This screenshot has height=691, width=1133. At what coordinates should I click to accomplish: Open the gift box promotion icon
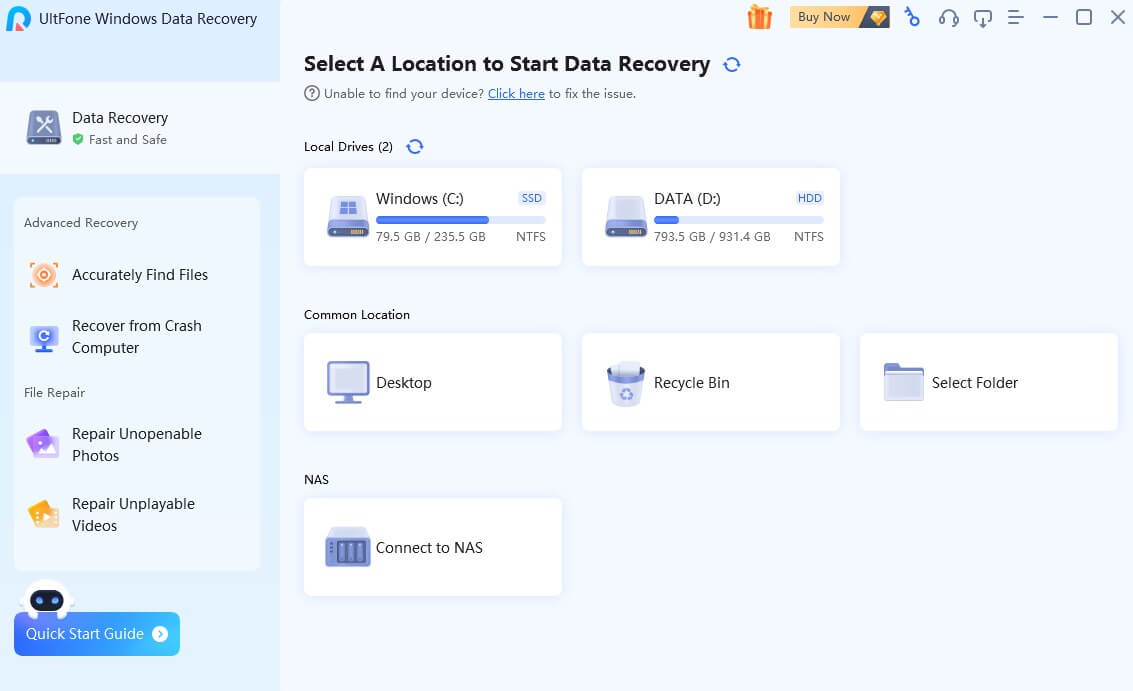(759, 17)
